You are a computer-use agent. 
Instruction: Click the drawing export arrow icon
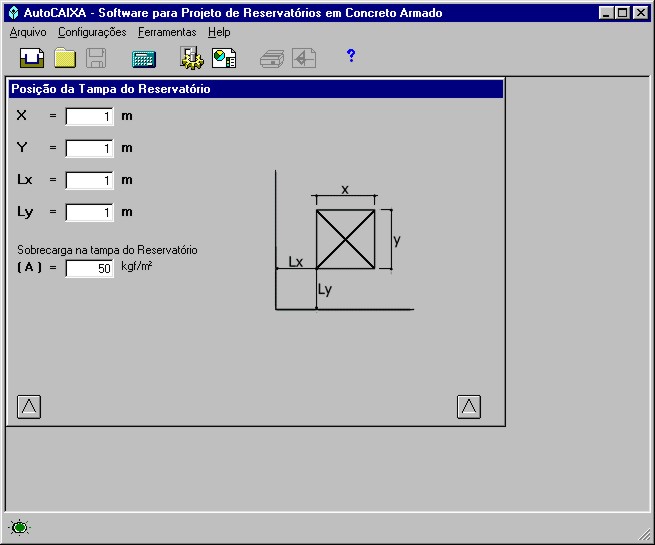tap(304, 58)
